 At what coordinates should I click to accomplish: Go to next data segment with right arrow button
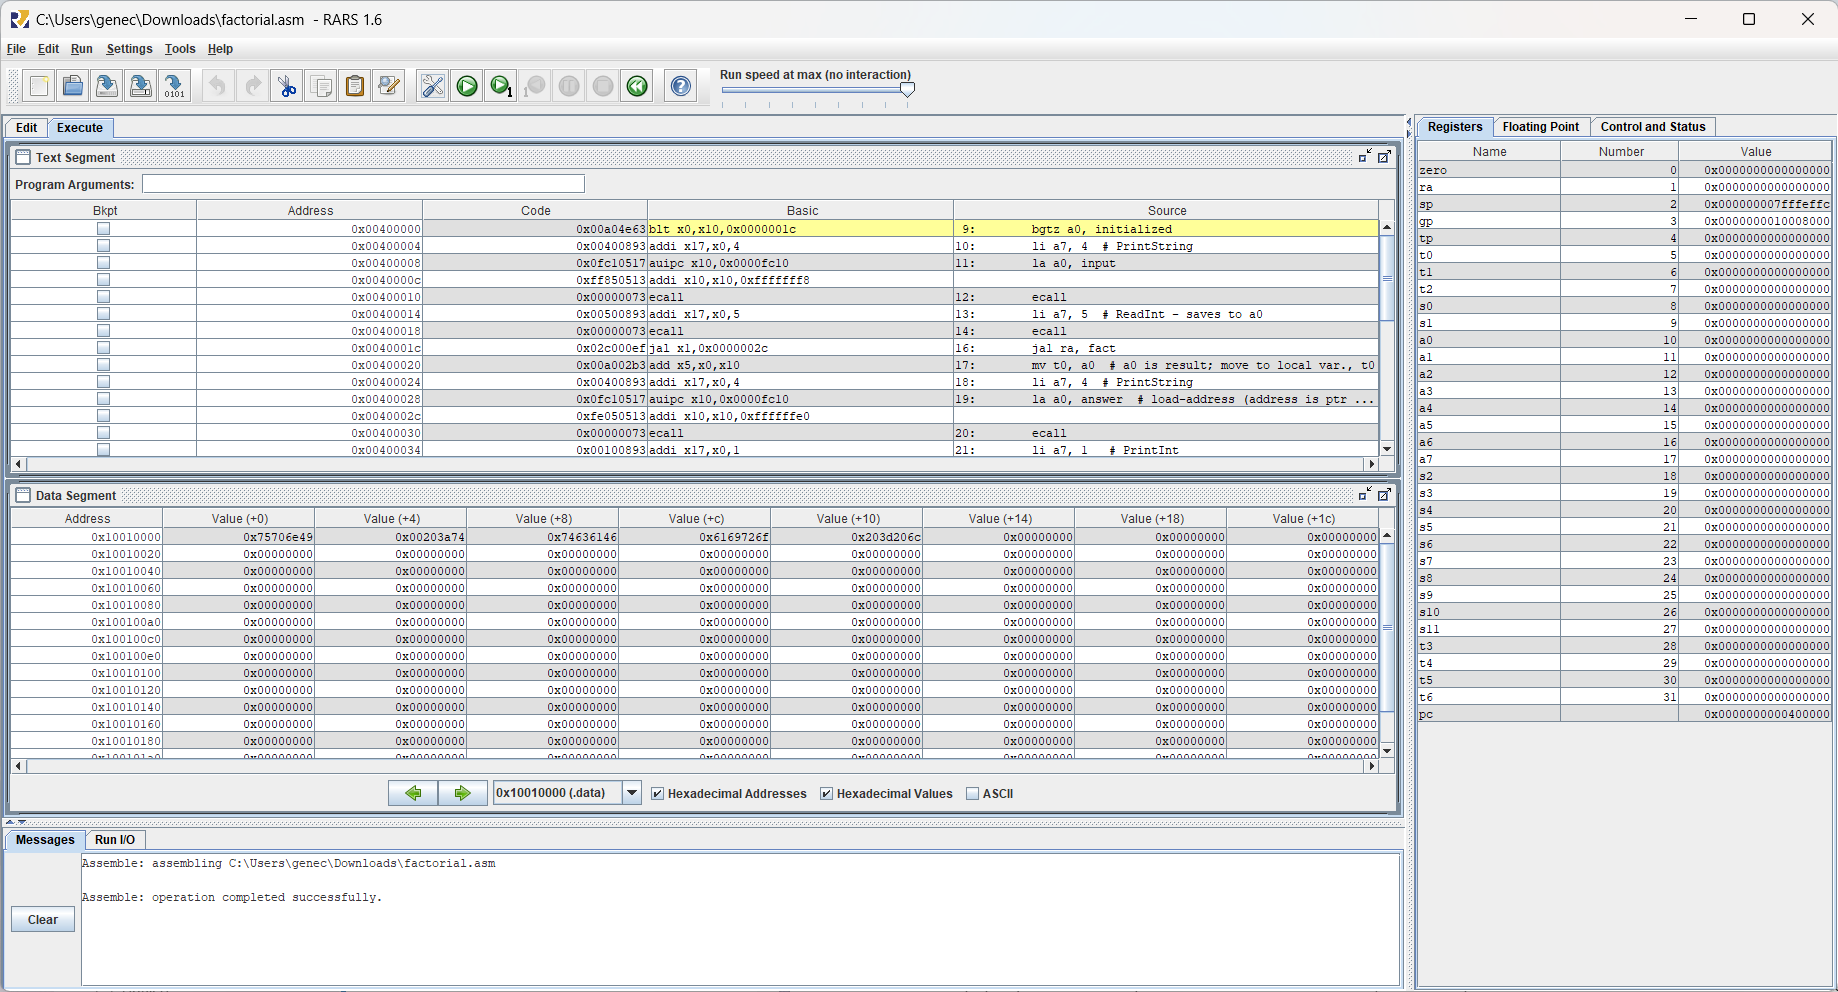[462, 793]
